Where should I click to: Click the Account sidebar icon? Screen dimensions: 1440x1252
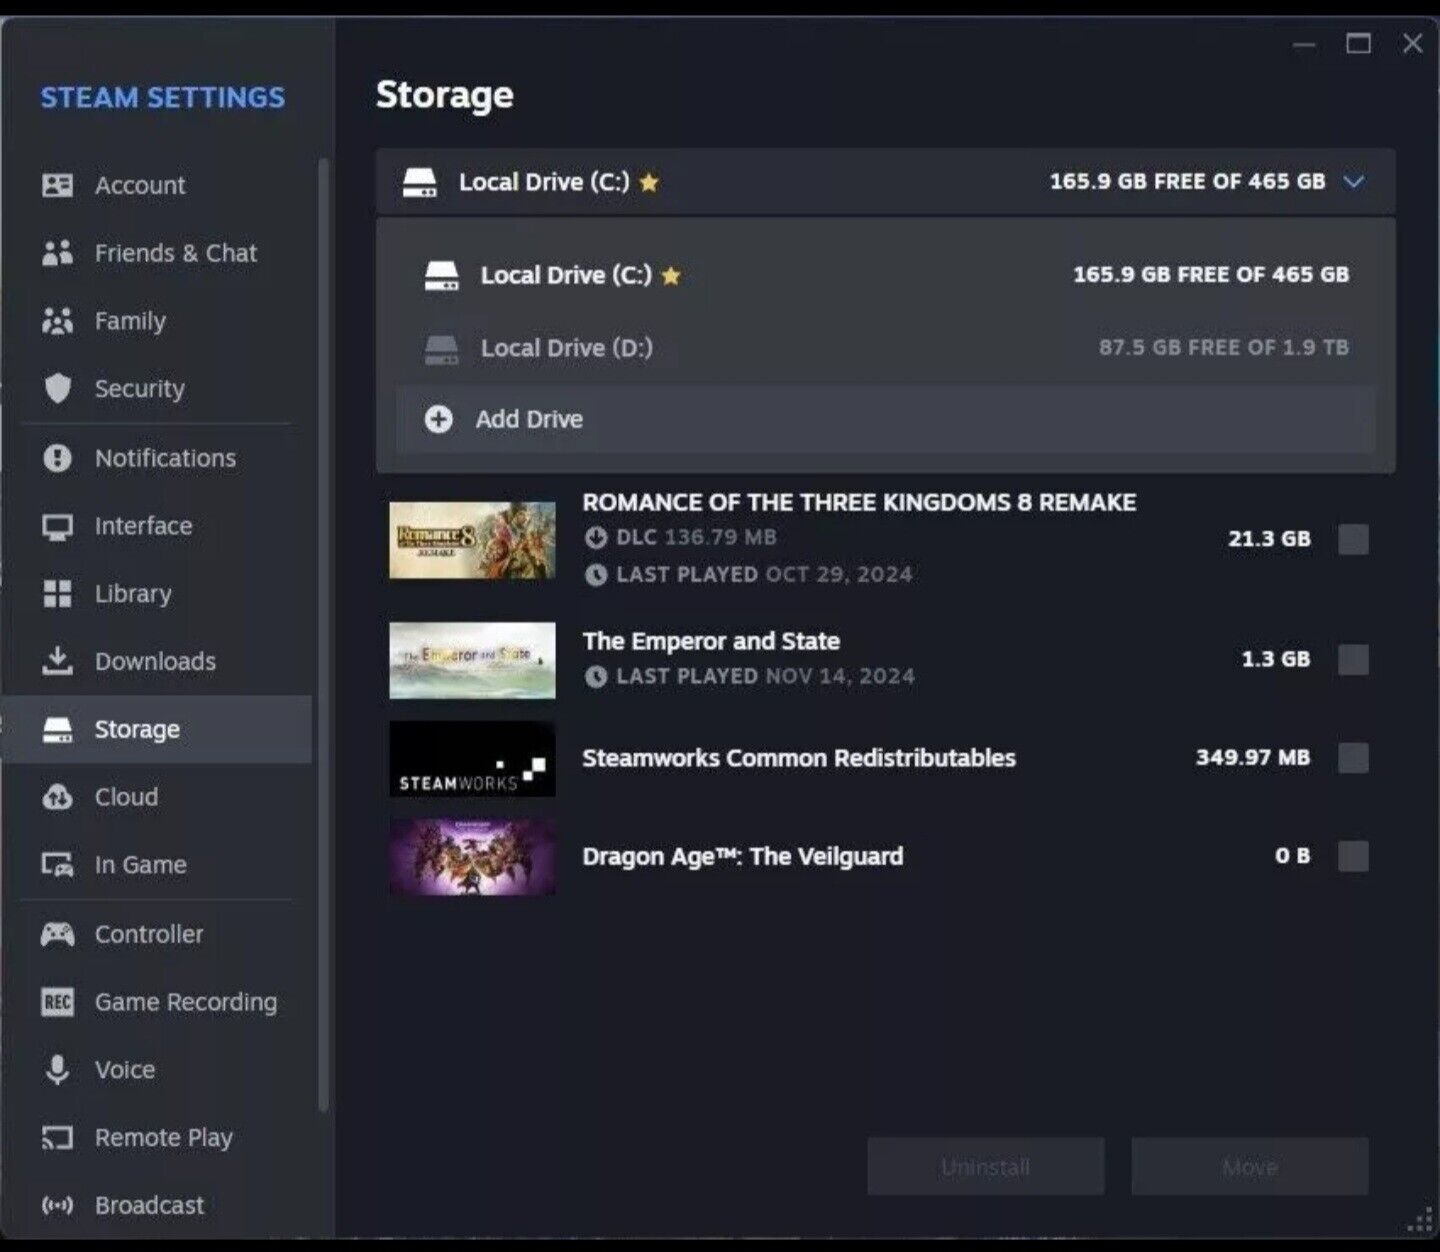(x=57, y=185)
